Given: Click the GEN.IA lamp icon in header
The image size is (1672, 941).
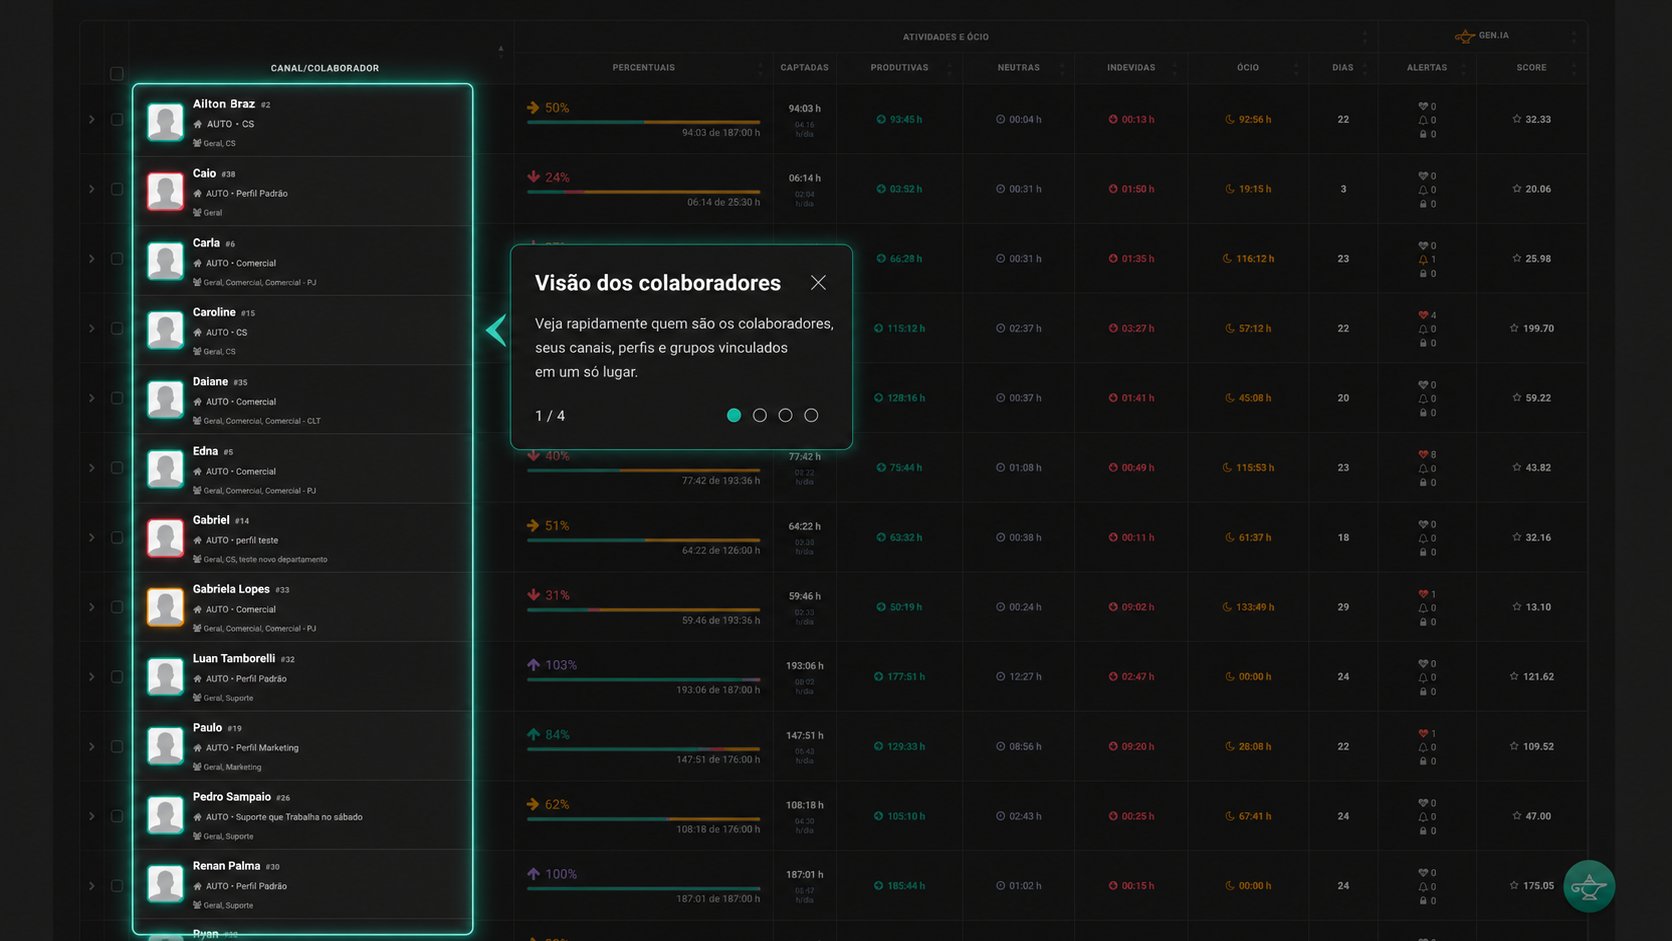Looking at the screenshot, I should pos(1465,36).
